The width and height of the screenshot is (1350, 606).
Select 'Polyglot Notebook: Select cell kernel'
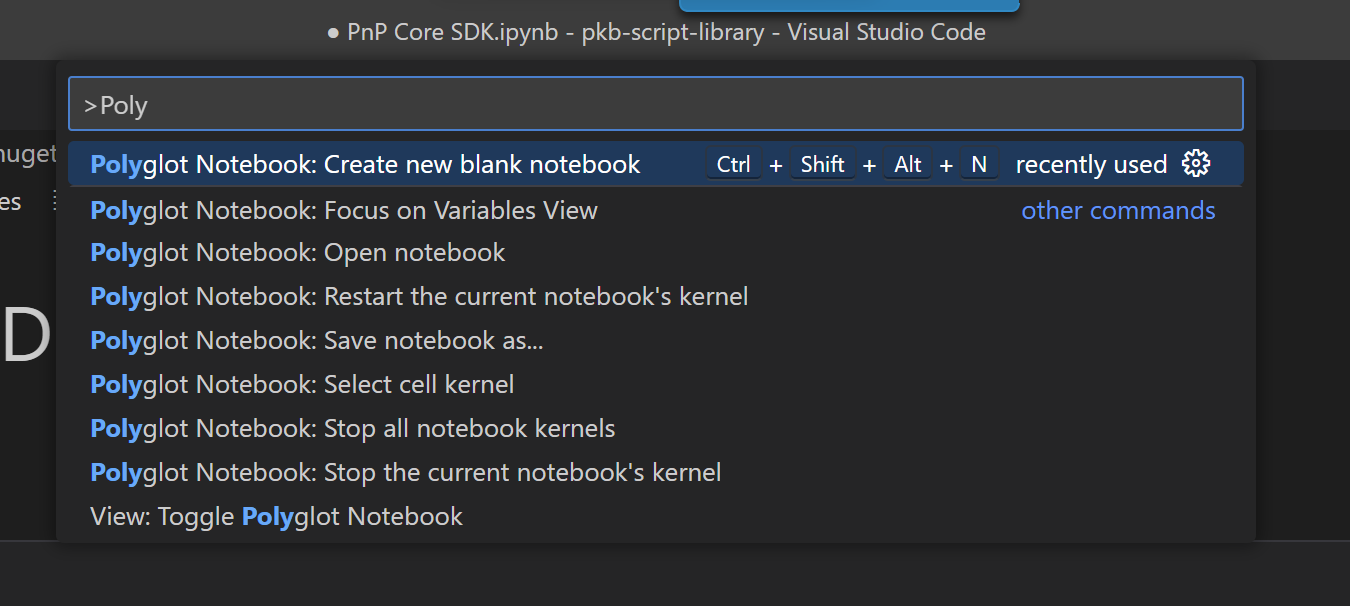(301, 384)
